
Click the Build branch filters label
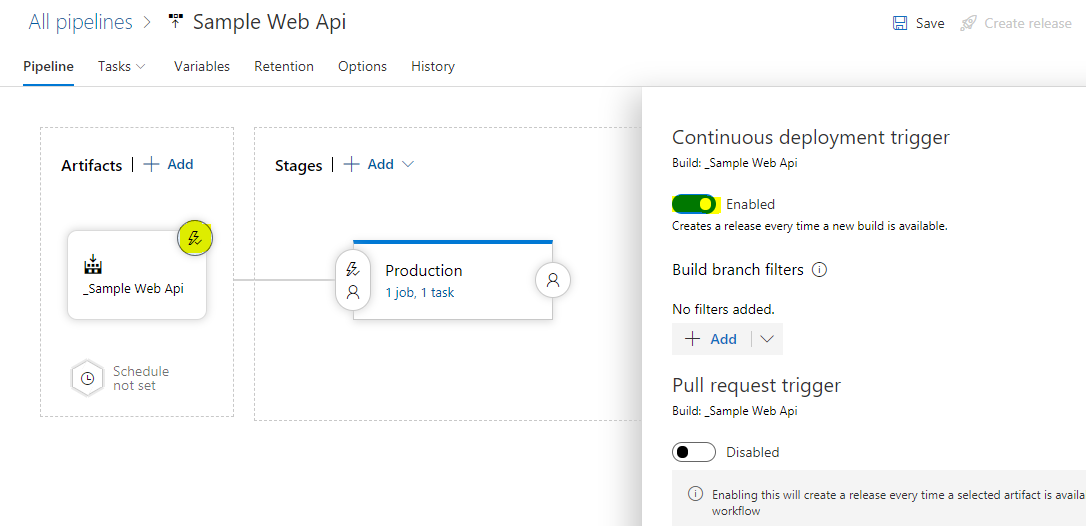[738, 270]
